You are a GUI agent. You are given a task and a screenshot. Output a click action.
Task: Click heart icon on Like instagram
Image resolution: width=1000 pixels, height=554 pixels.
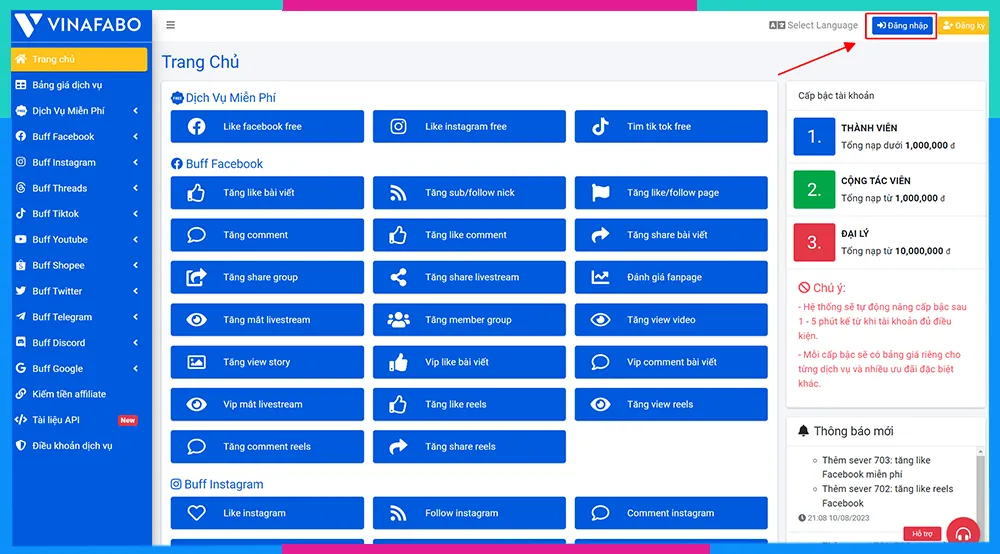[x=196, y=513]
